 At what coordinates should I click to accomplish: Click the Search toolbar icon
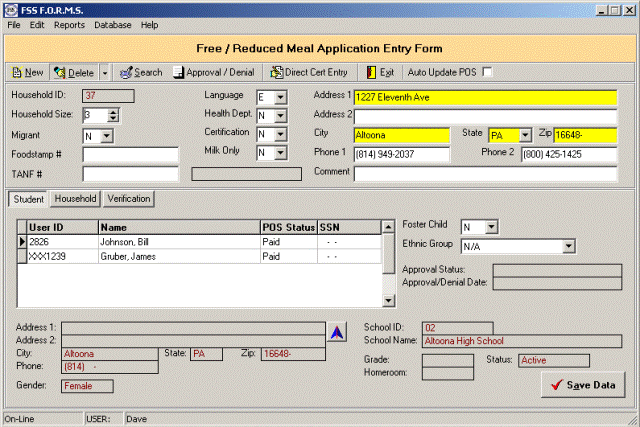[126, 73]
